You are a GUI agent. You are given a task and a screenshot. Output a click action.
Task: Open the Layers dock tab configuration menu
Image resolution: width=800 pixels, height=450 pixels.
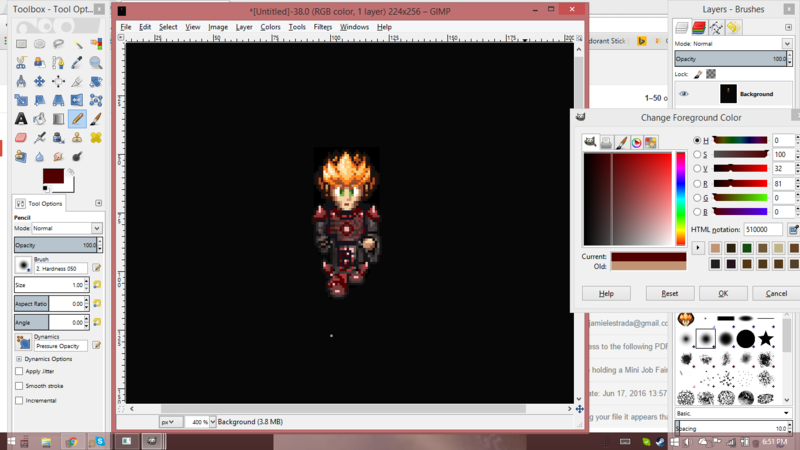pyautogui.click(x=788, y=27)
